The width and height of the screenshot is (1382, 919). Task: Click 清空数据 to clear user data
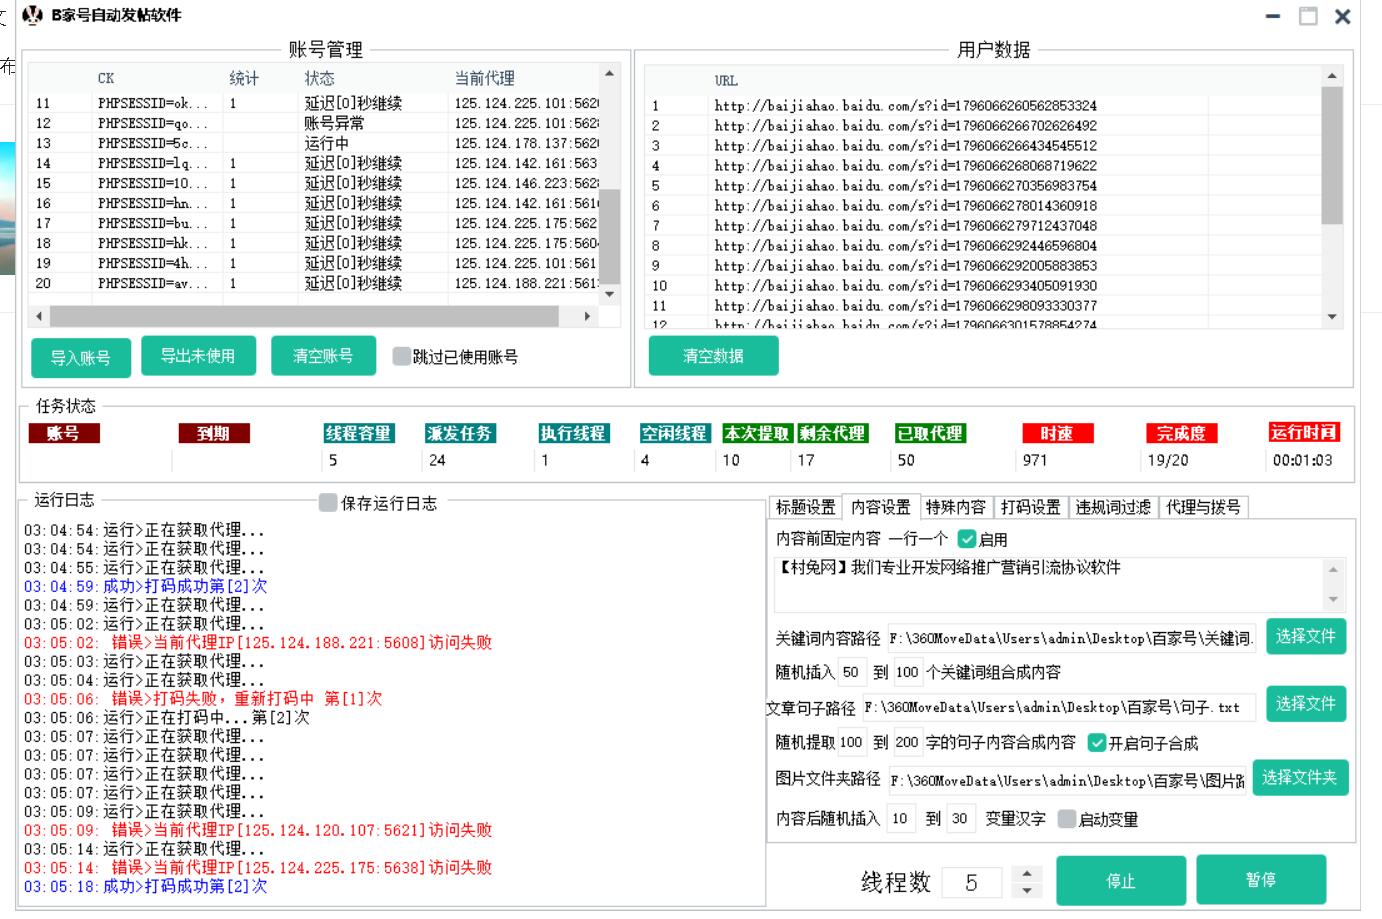coord(713,356)
